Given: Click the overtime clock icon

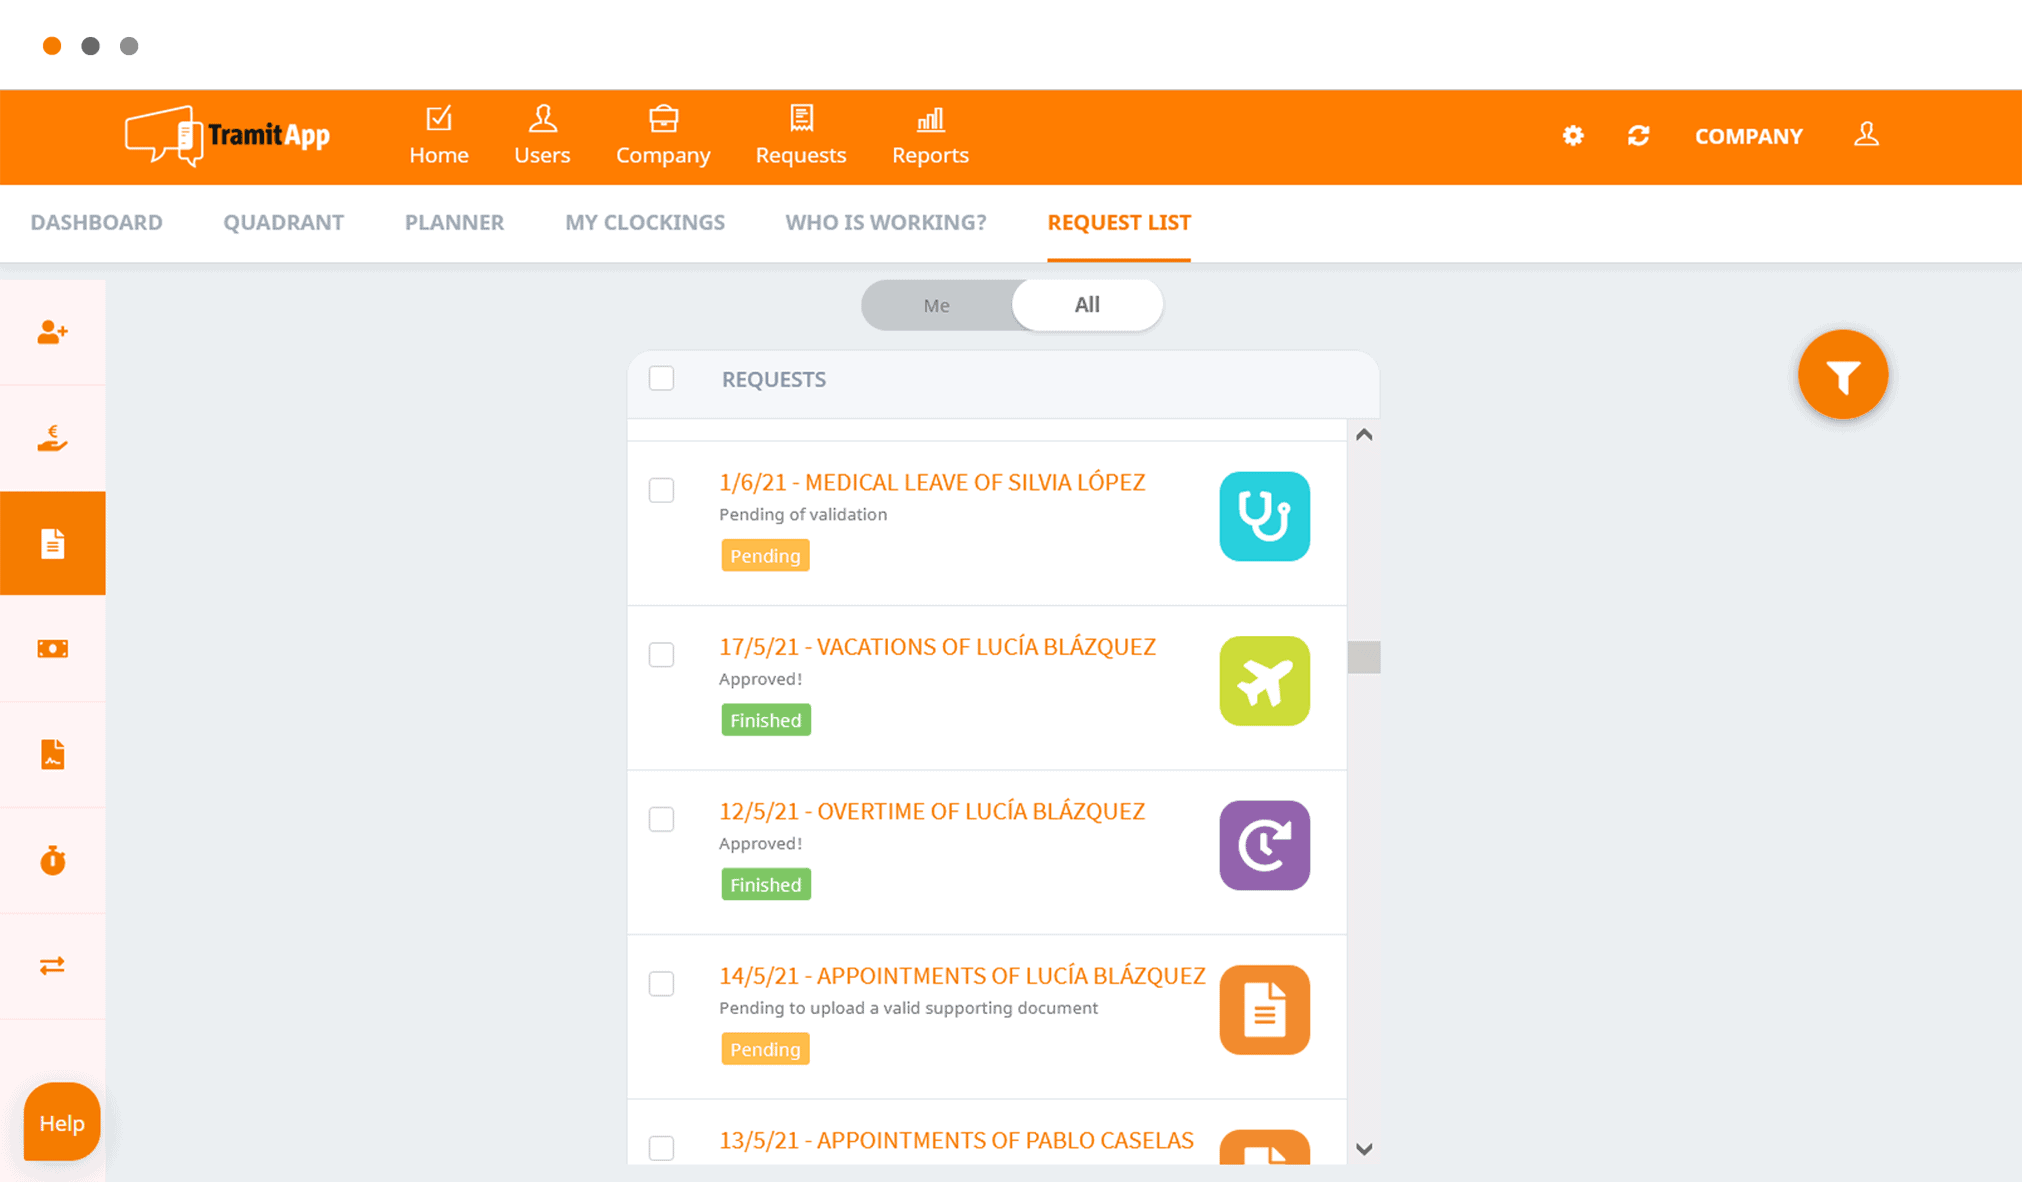Looking at the screenshot, I should [x=1264, y=845].
